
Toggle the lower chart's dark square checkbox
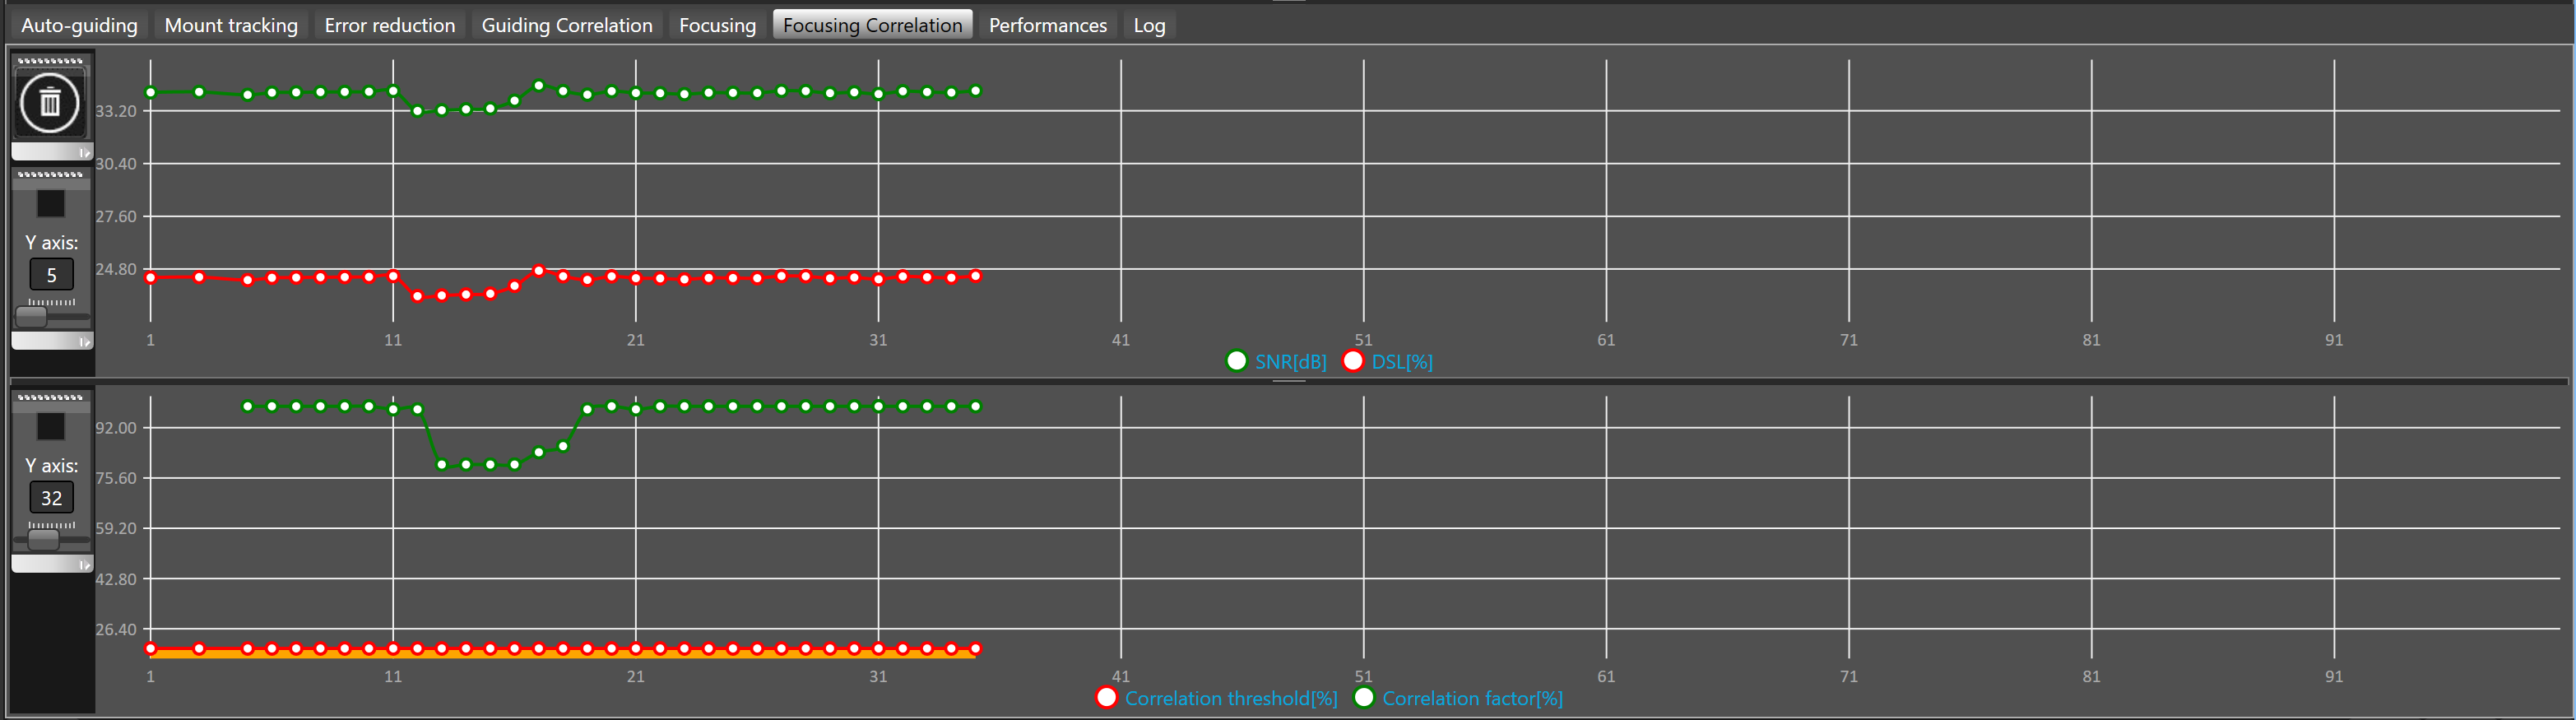(x=51, y=427)
